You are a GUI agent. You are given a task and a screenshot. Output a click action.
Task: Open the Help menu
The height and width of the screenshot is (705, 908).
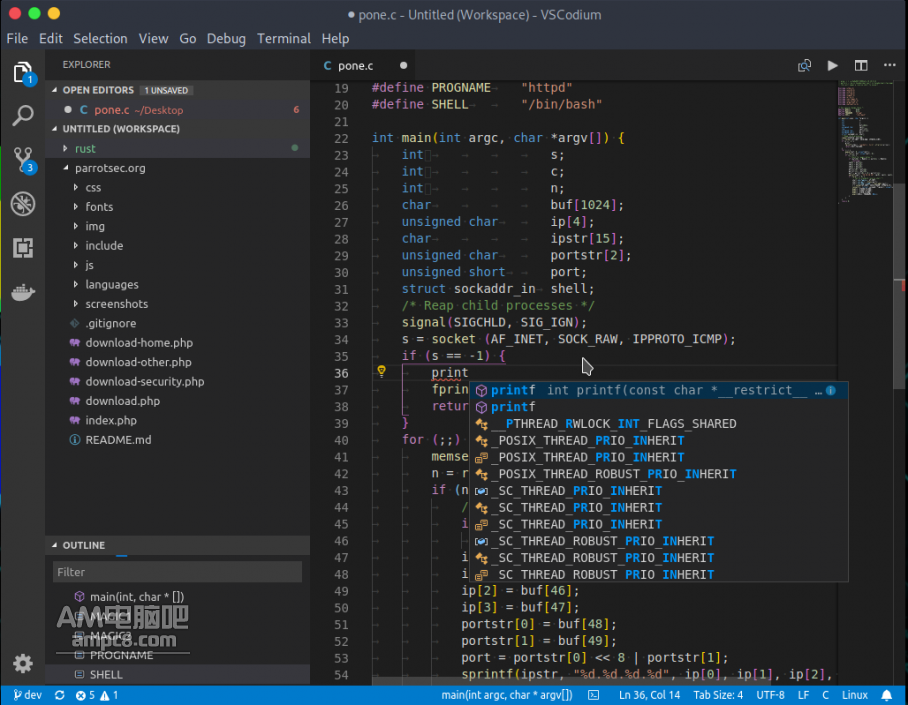[335, 38]
